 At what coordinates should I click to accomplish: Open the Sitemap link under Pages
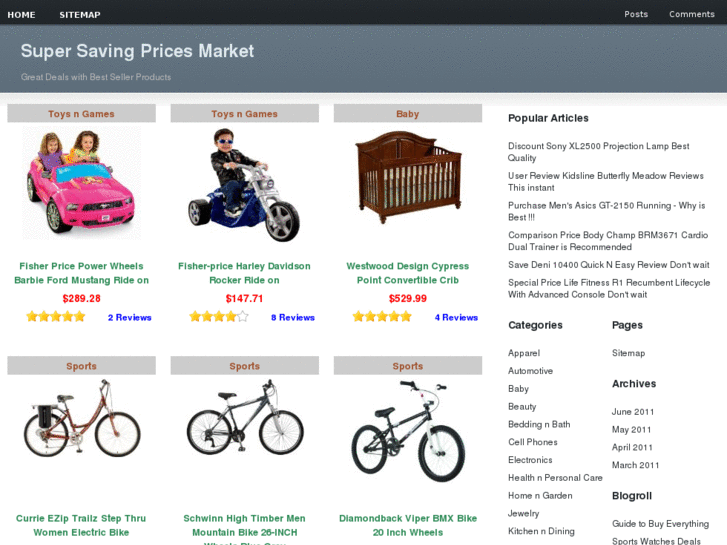(x=628, y=353)
